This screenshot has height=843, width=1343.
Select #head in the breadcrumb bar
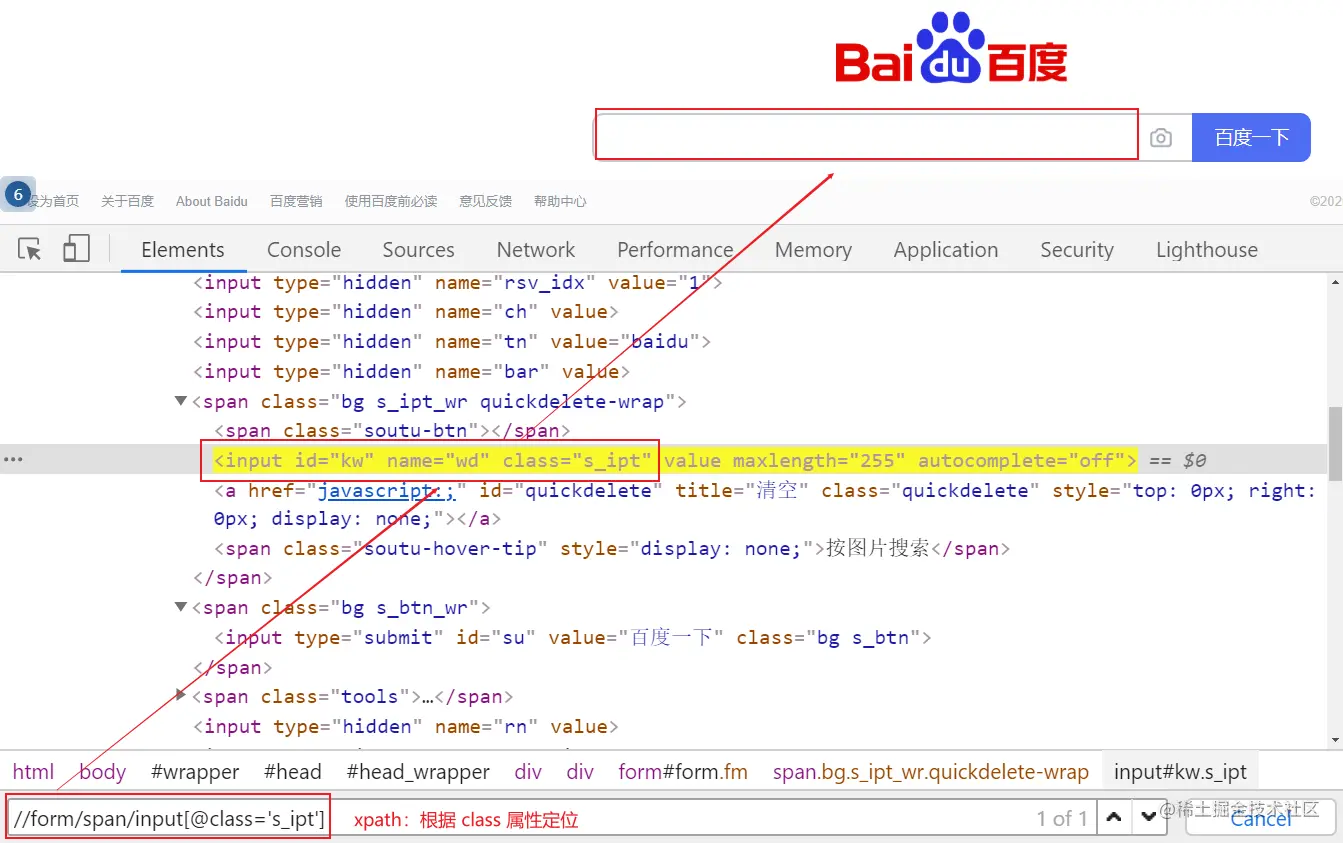click(292, 772)
